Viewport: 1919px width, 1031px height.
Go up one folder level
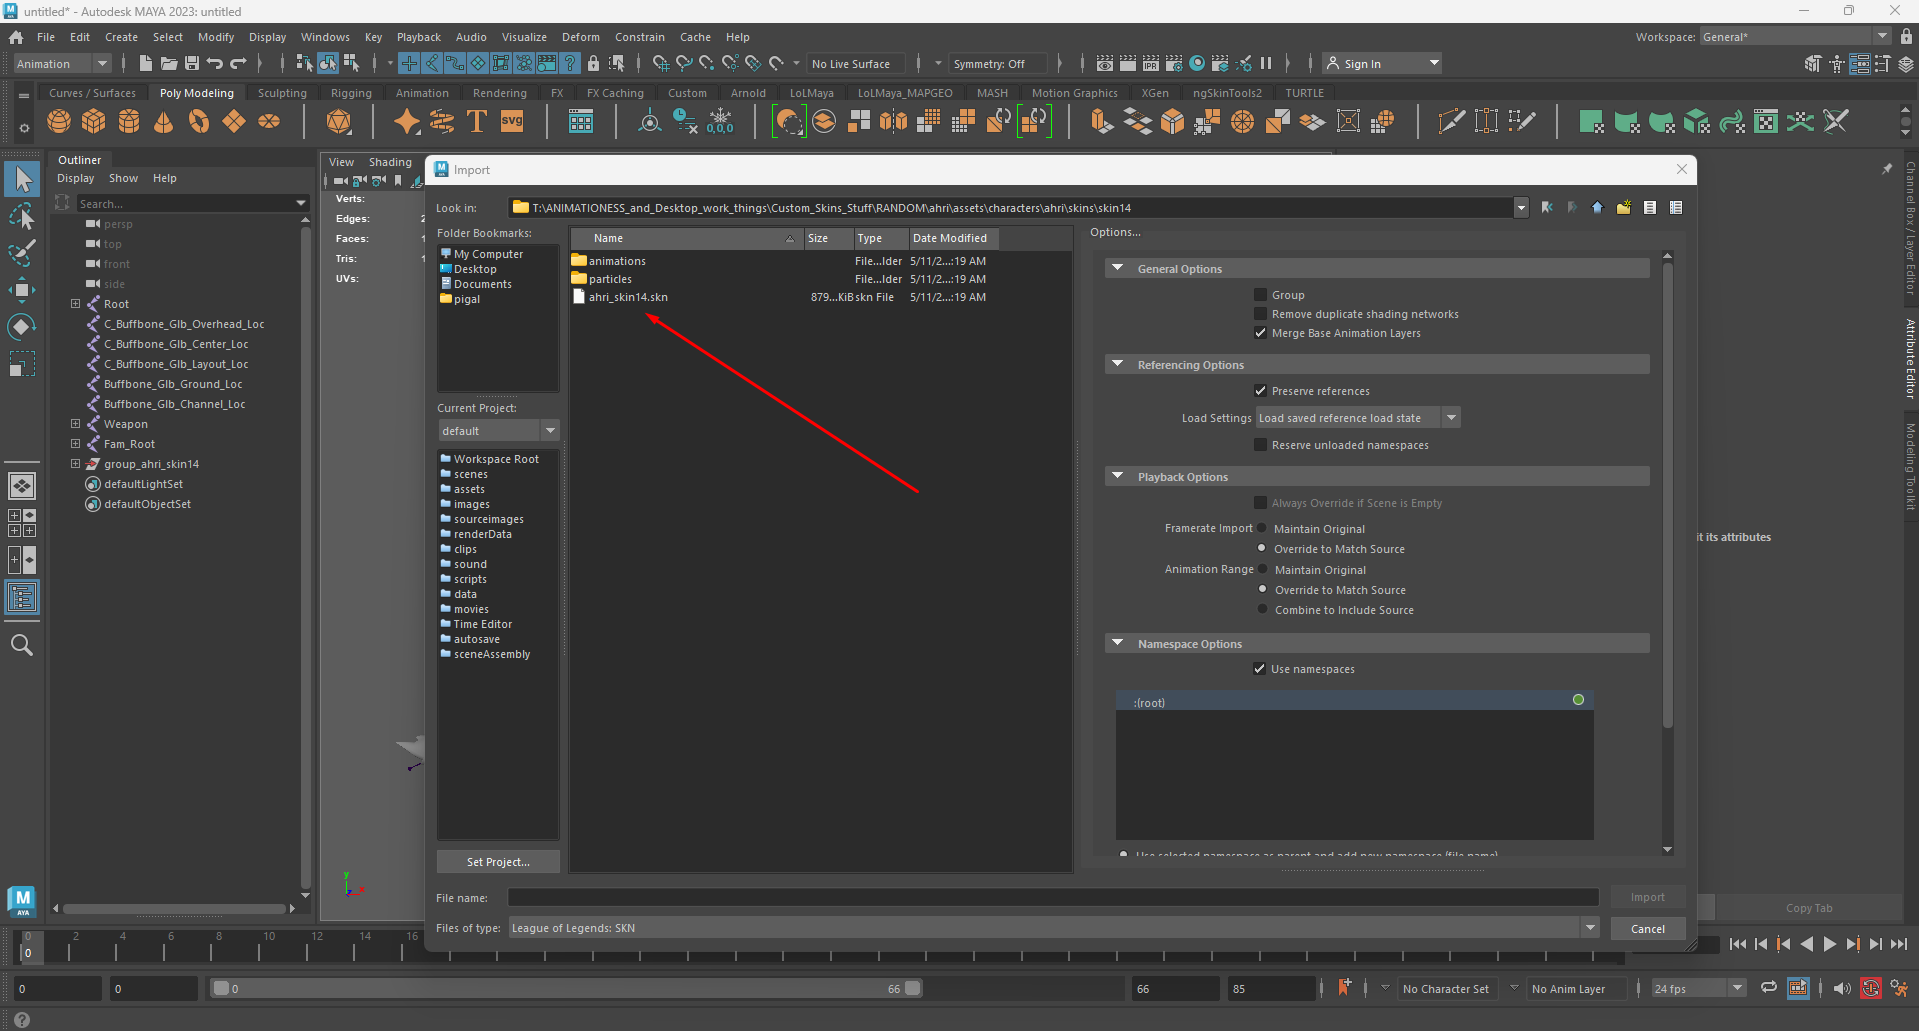1597,208
